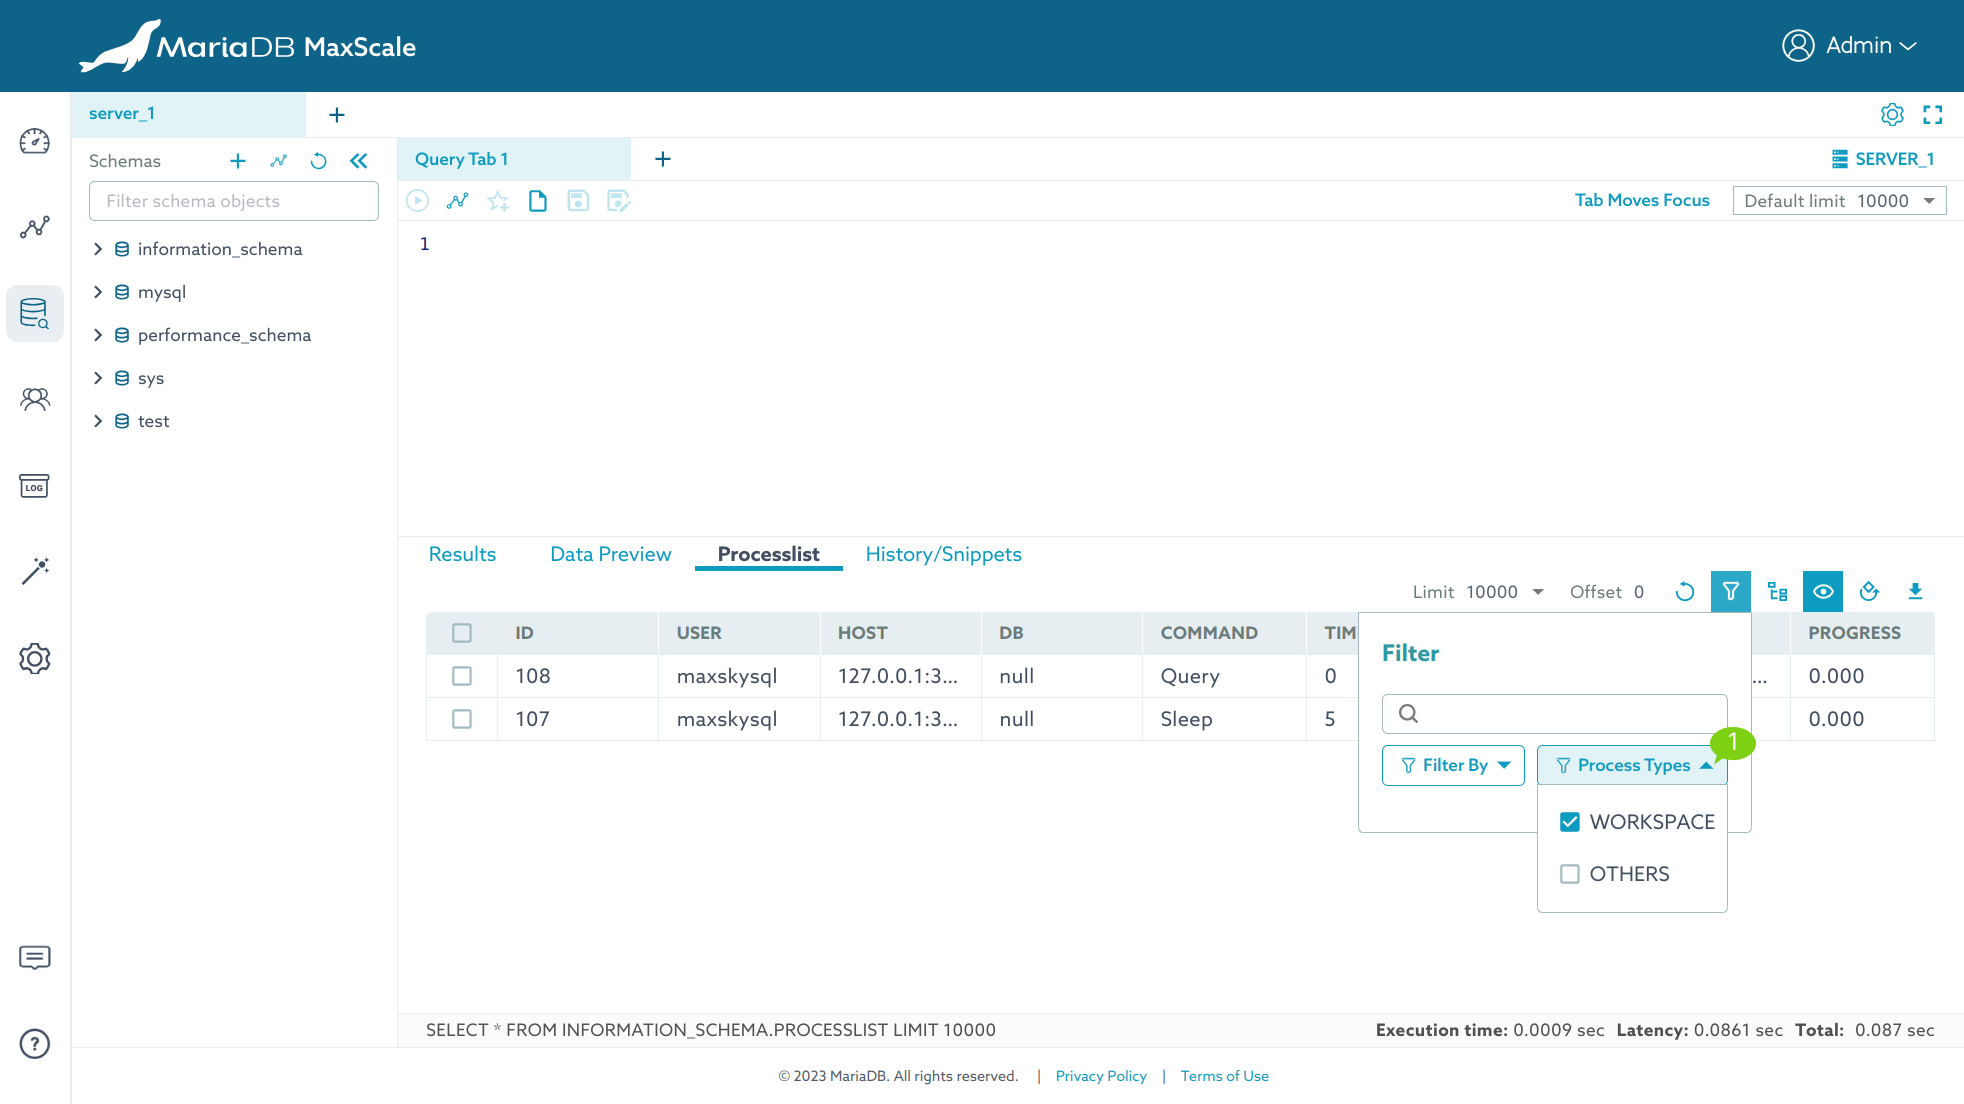Click the Tab Moves Focus button
Image resolution: width=1964 pixels, height=1104 pixels.
coord(1642,200)
